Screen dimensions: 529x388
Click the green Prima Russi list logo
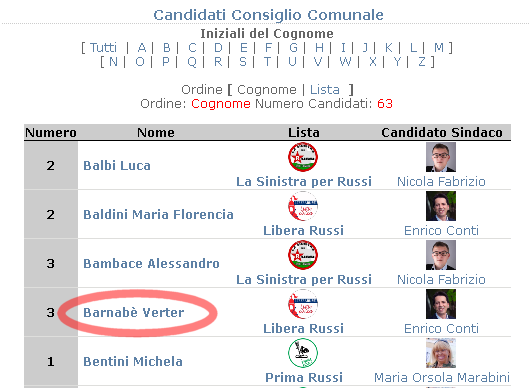coord(303,353)
